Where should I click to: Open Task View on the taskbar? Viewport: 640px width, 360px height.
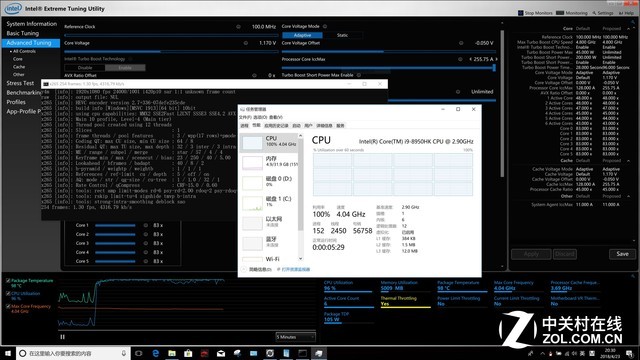tap(139, 353)
